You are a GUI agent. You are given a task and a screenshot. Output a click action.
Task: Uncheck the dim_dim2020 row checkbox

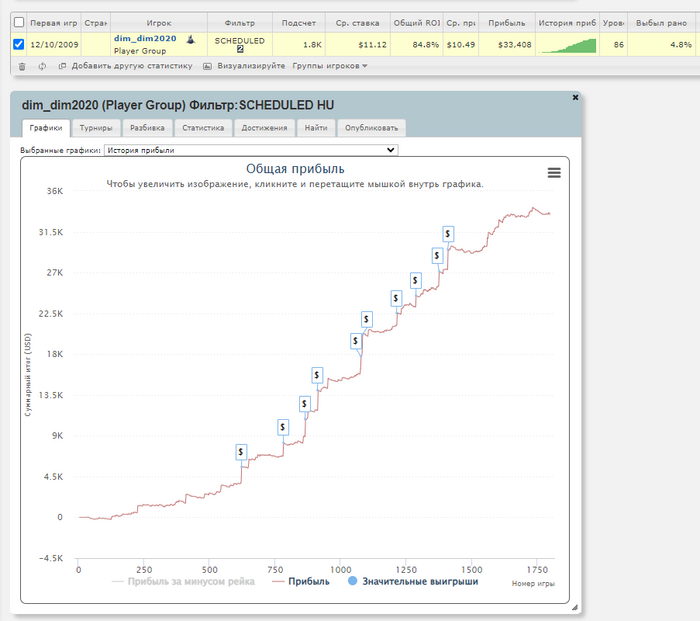(x=18, y=44)
